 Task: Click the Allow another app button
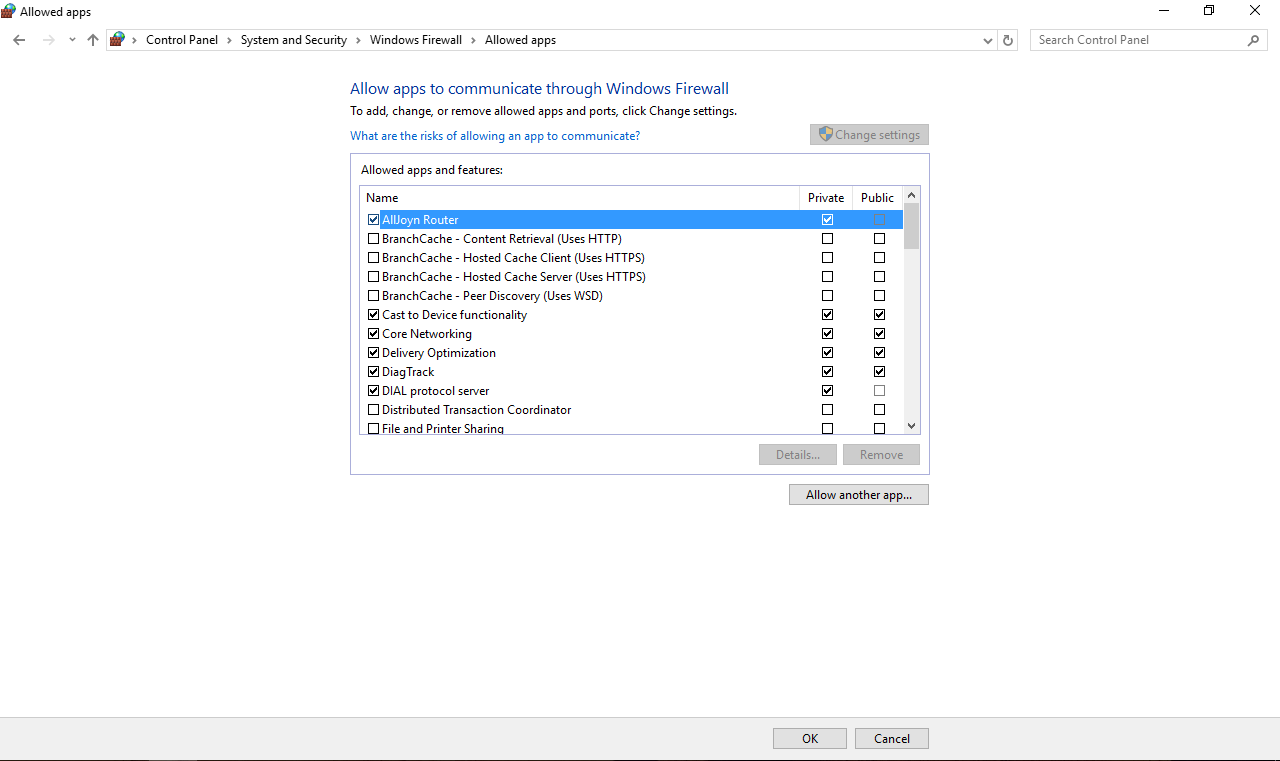[x=858, y=494]
